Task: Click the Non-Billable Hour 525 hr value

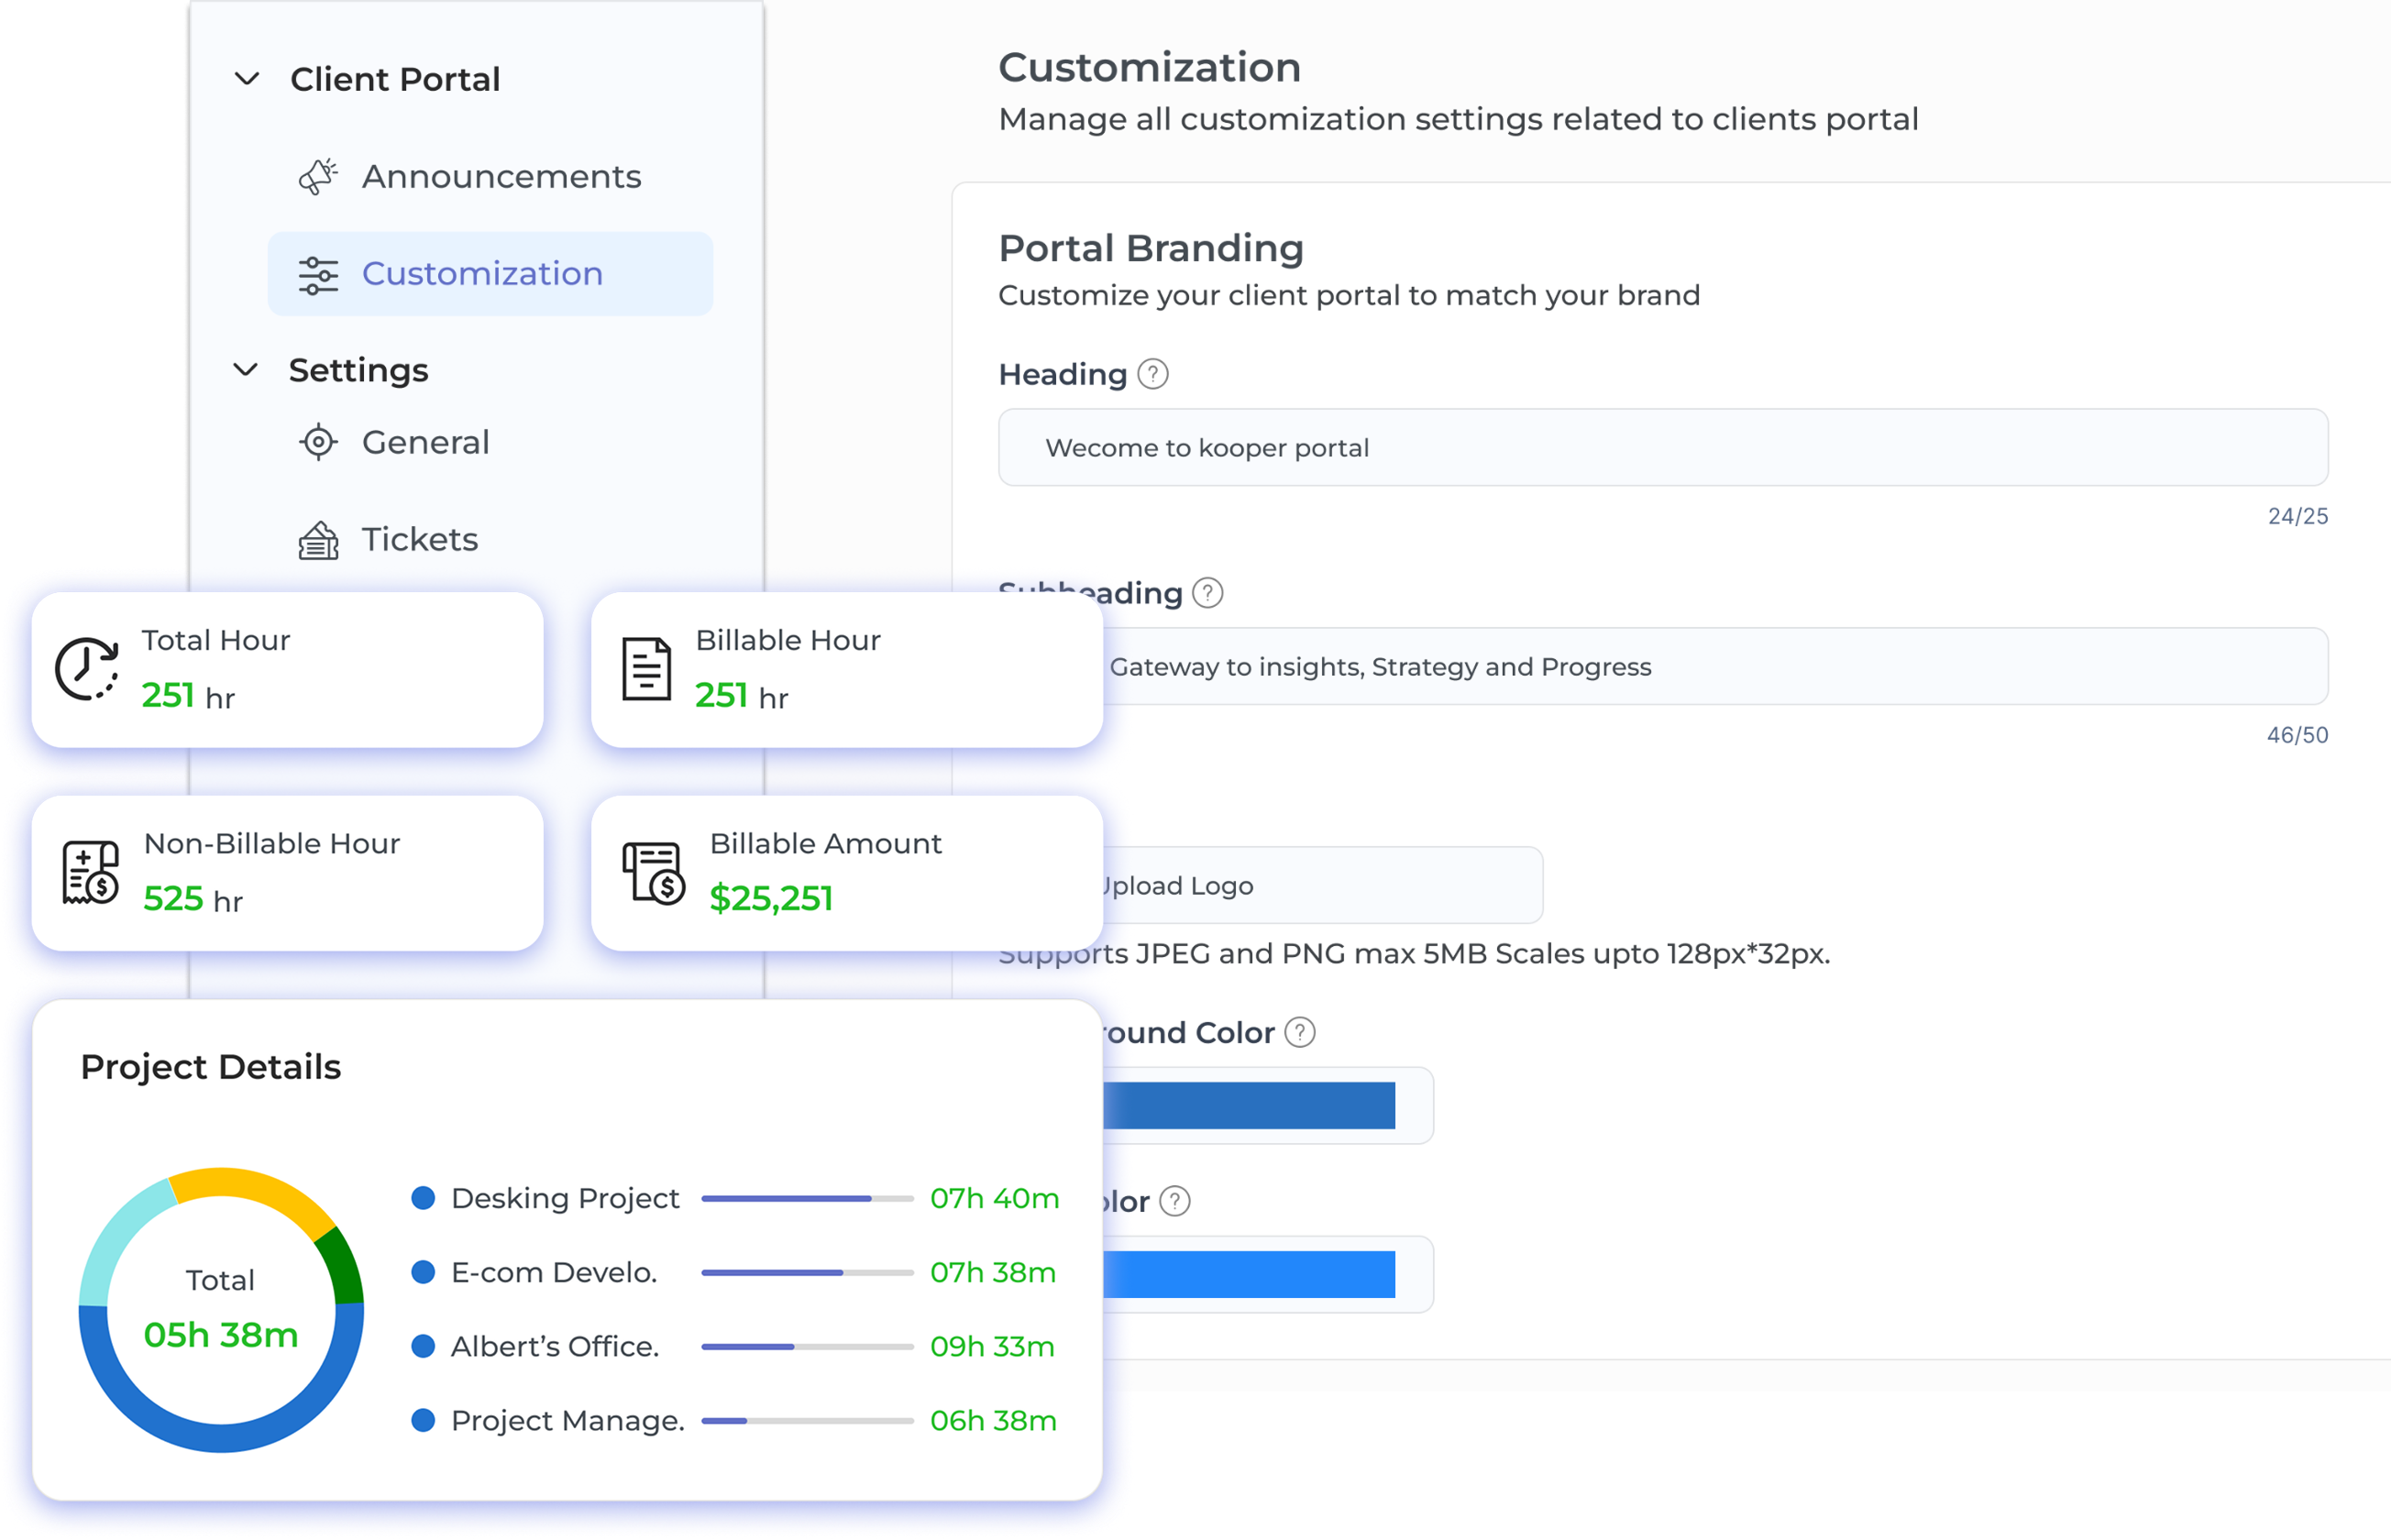Action: pos(193,899)
